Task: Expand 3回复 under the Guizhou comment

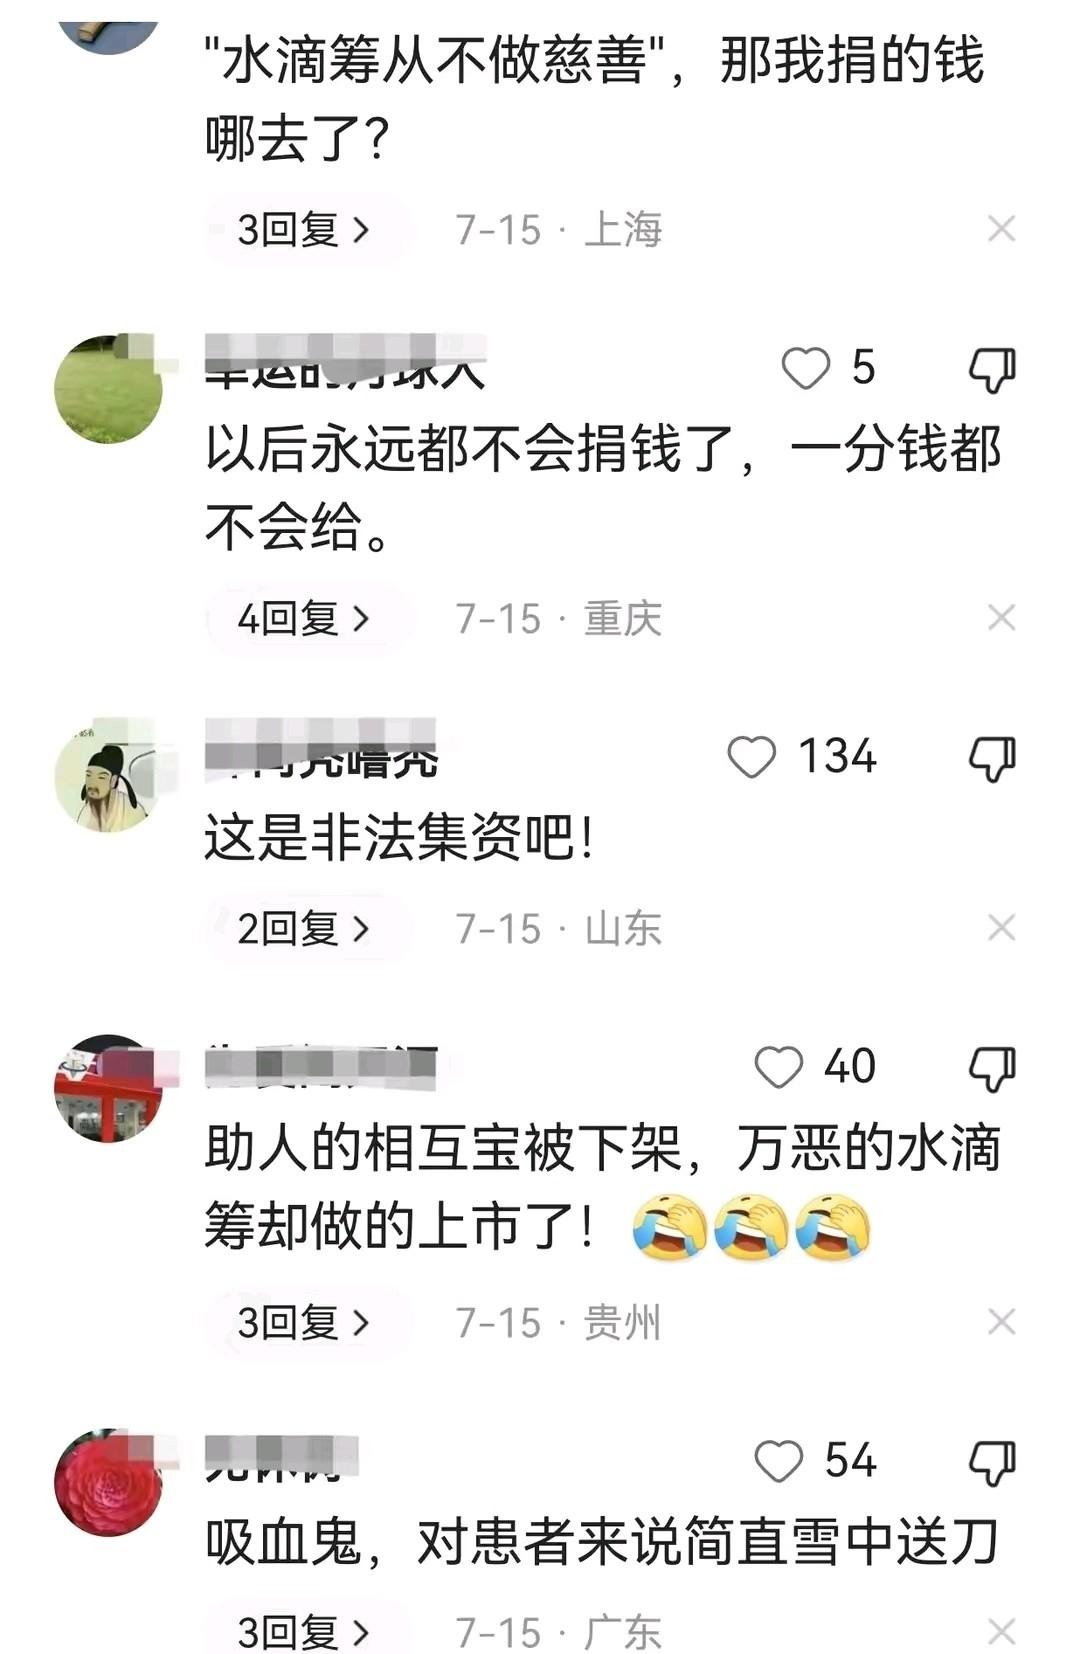Action: point(305,1323)
